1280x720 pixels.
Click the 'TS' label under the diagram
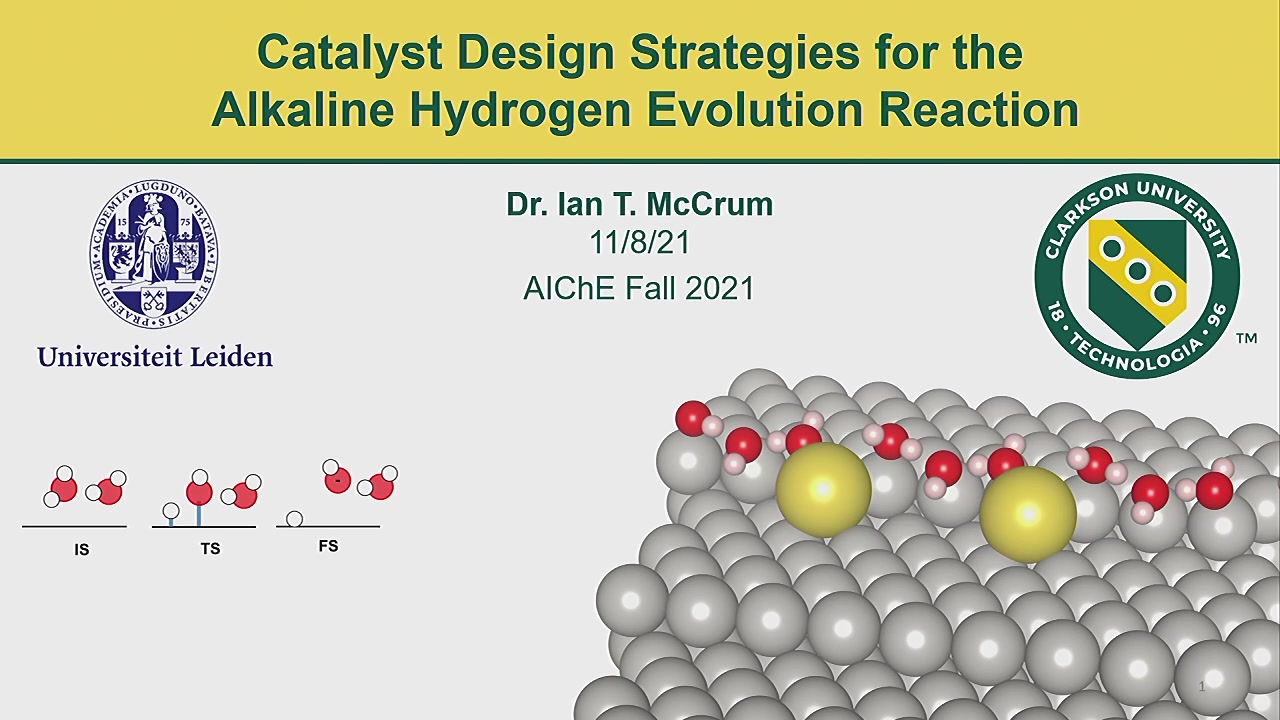pos(210,548)
